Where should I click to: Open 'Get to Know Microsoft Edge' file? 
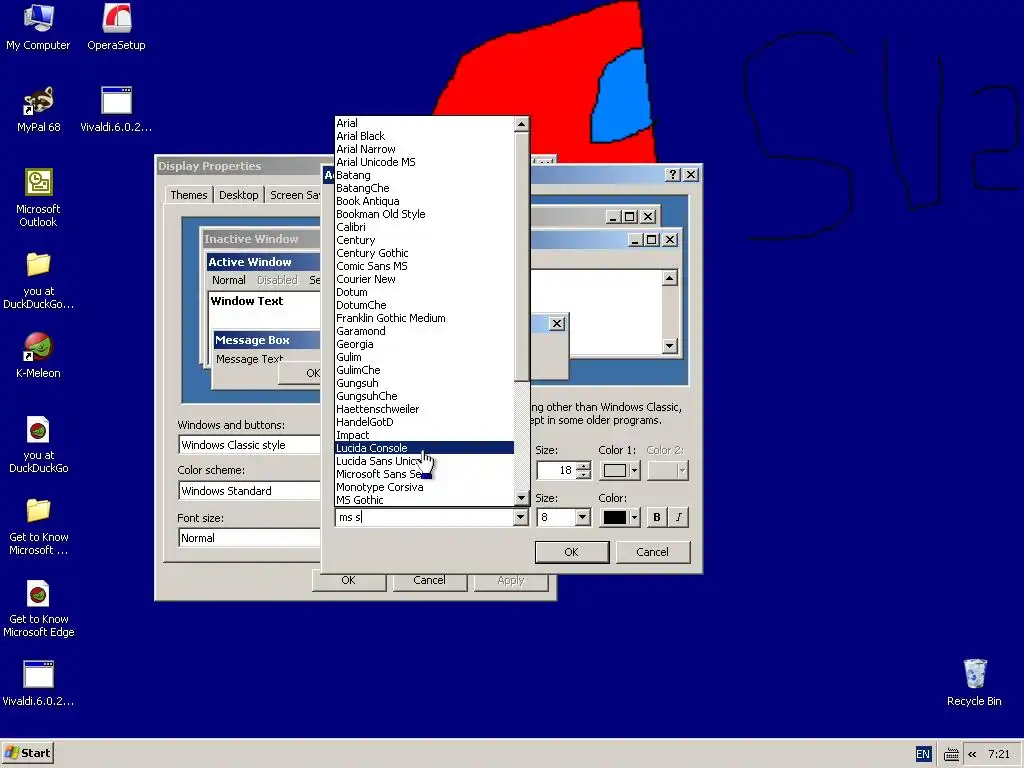[x=39, y=609]
